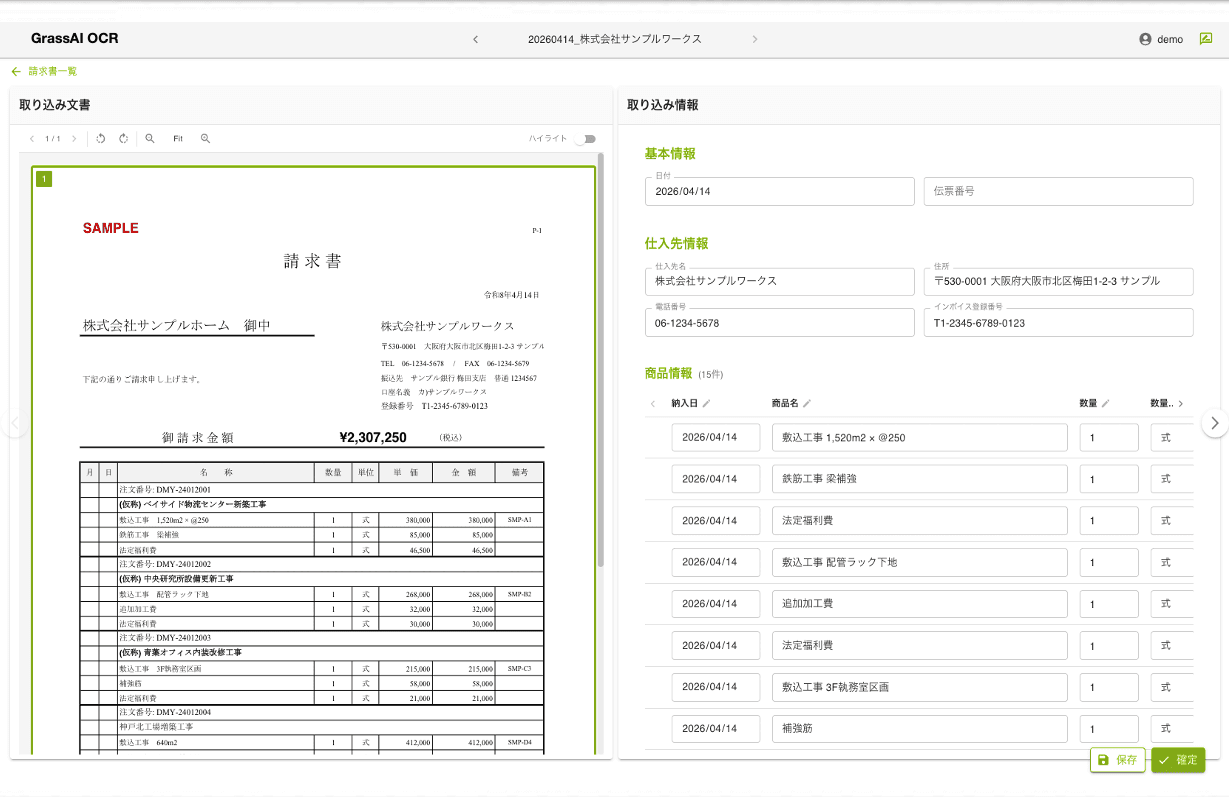Toggle the ハイライト highlight switch
This screenshot has width=1229, height=797.
[x=584, y=139]
